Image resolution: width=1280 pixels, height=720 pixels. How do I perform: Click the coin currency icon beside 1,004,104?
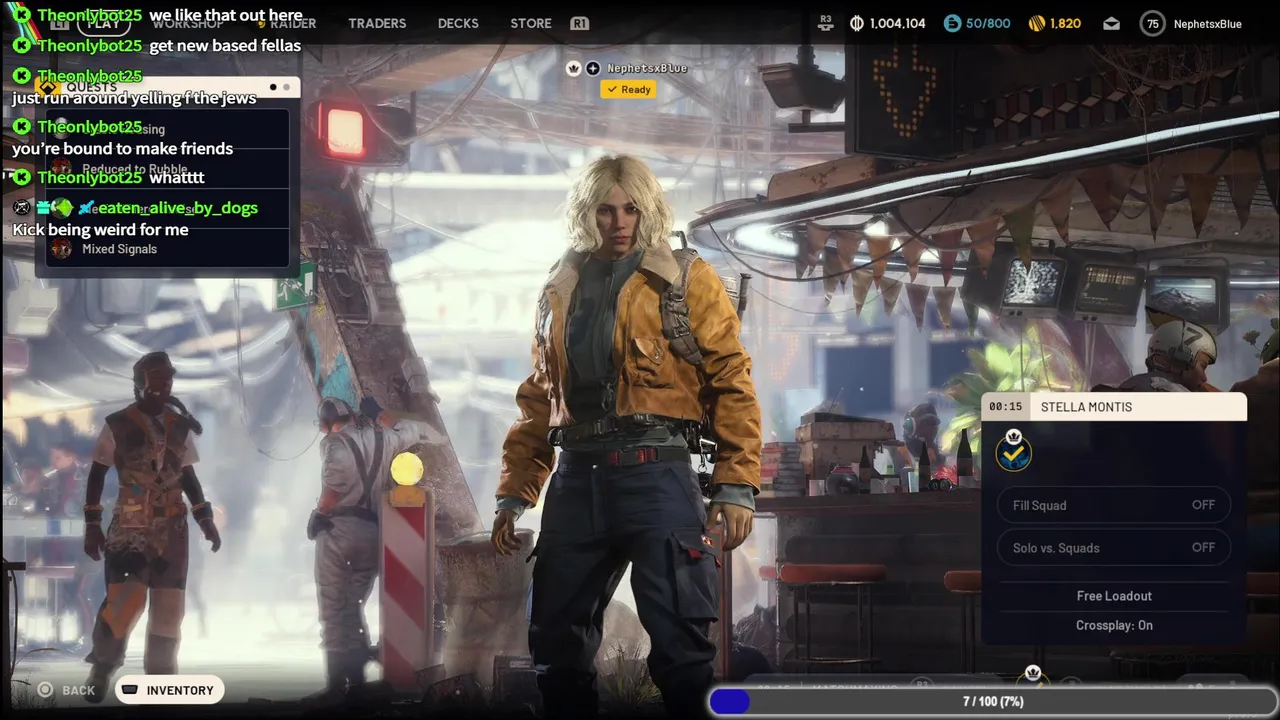pyautogui.click(x=857, y=23)
